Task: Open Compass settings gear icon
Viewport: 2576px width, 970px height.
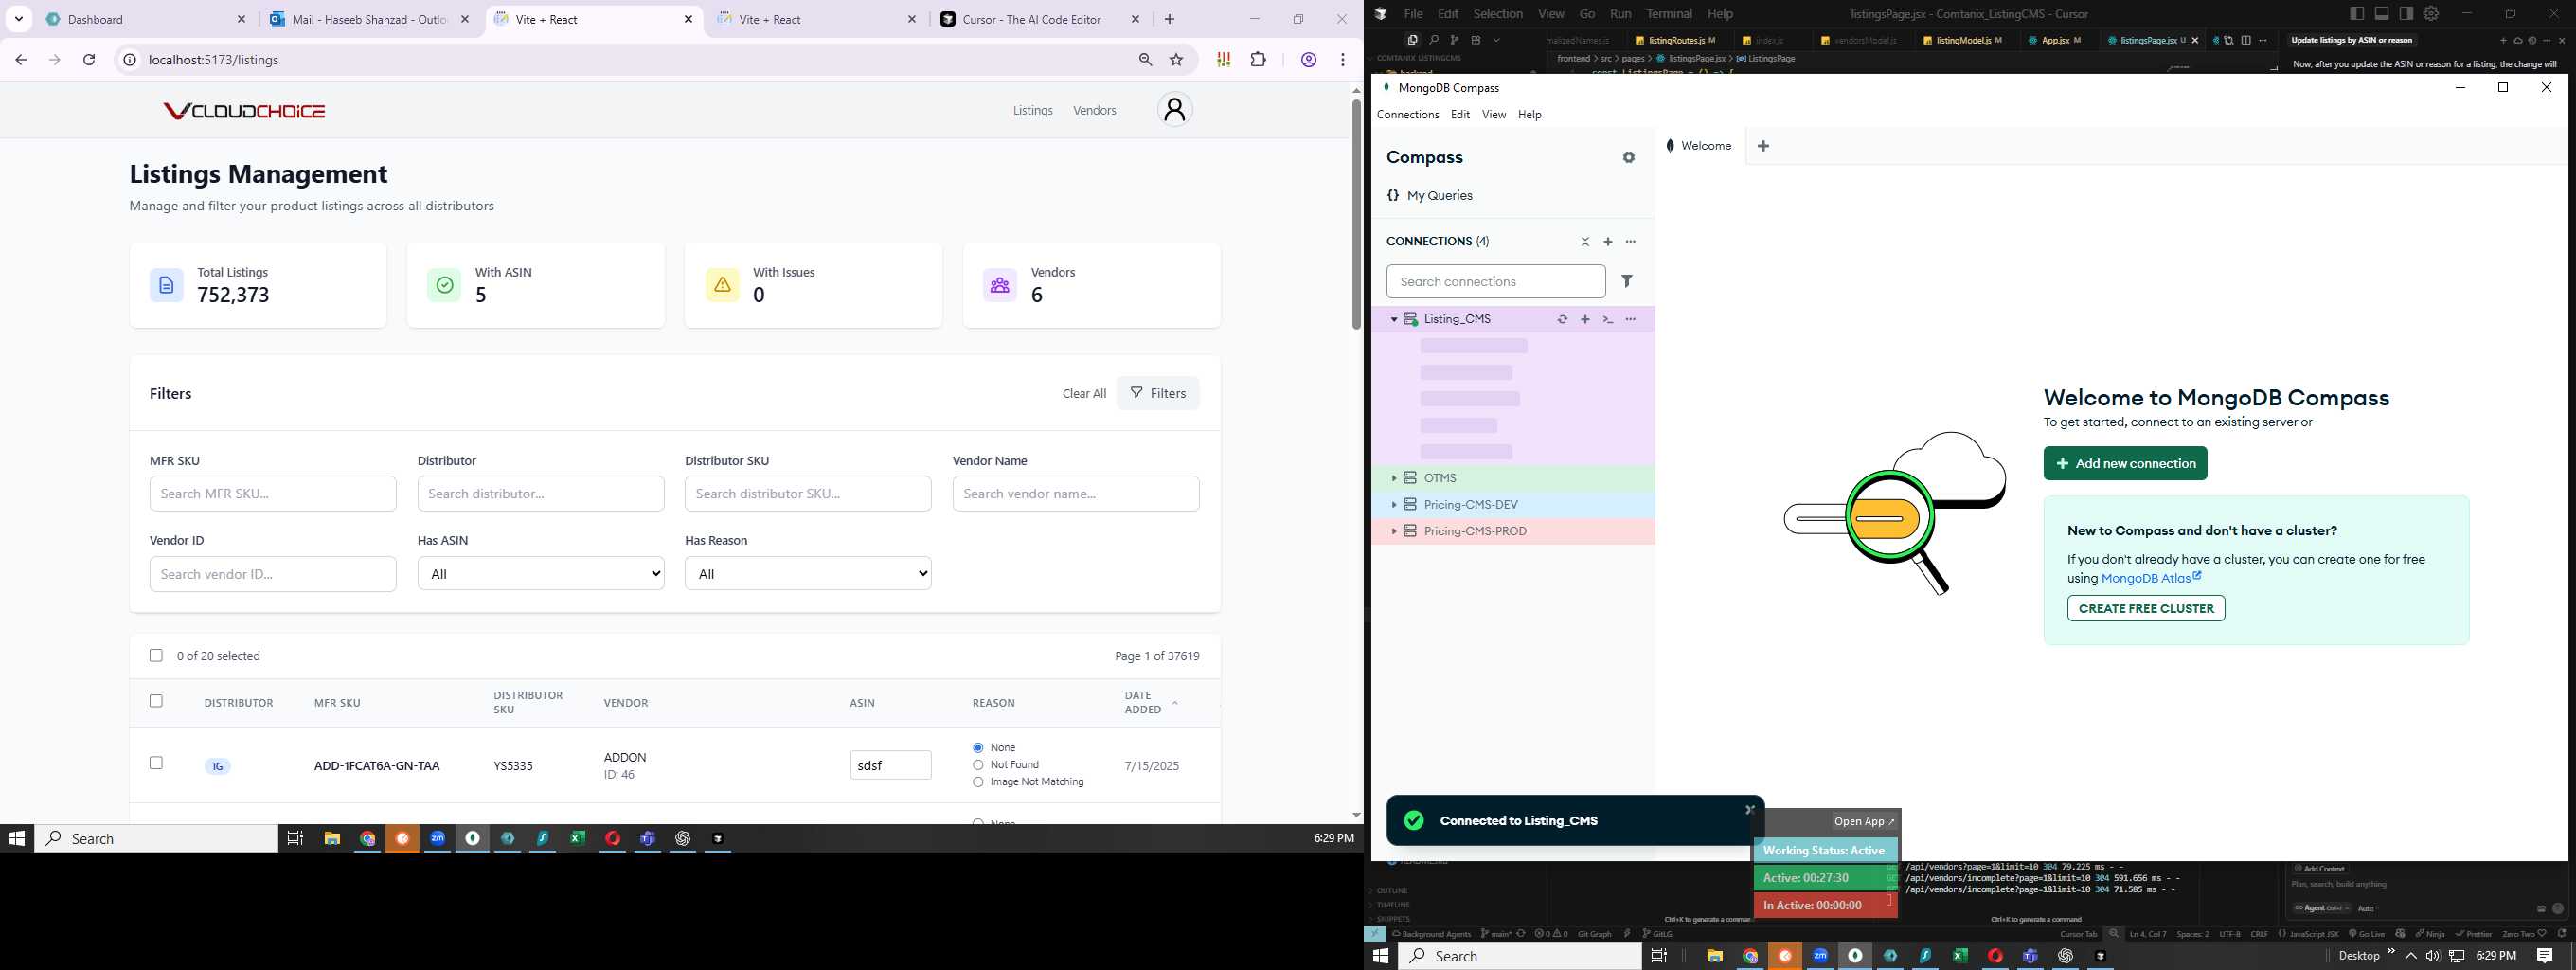Action: (1629, 158)
